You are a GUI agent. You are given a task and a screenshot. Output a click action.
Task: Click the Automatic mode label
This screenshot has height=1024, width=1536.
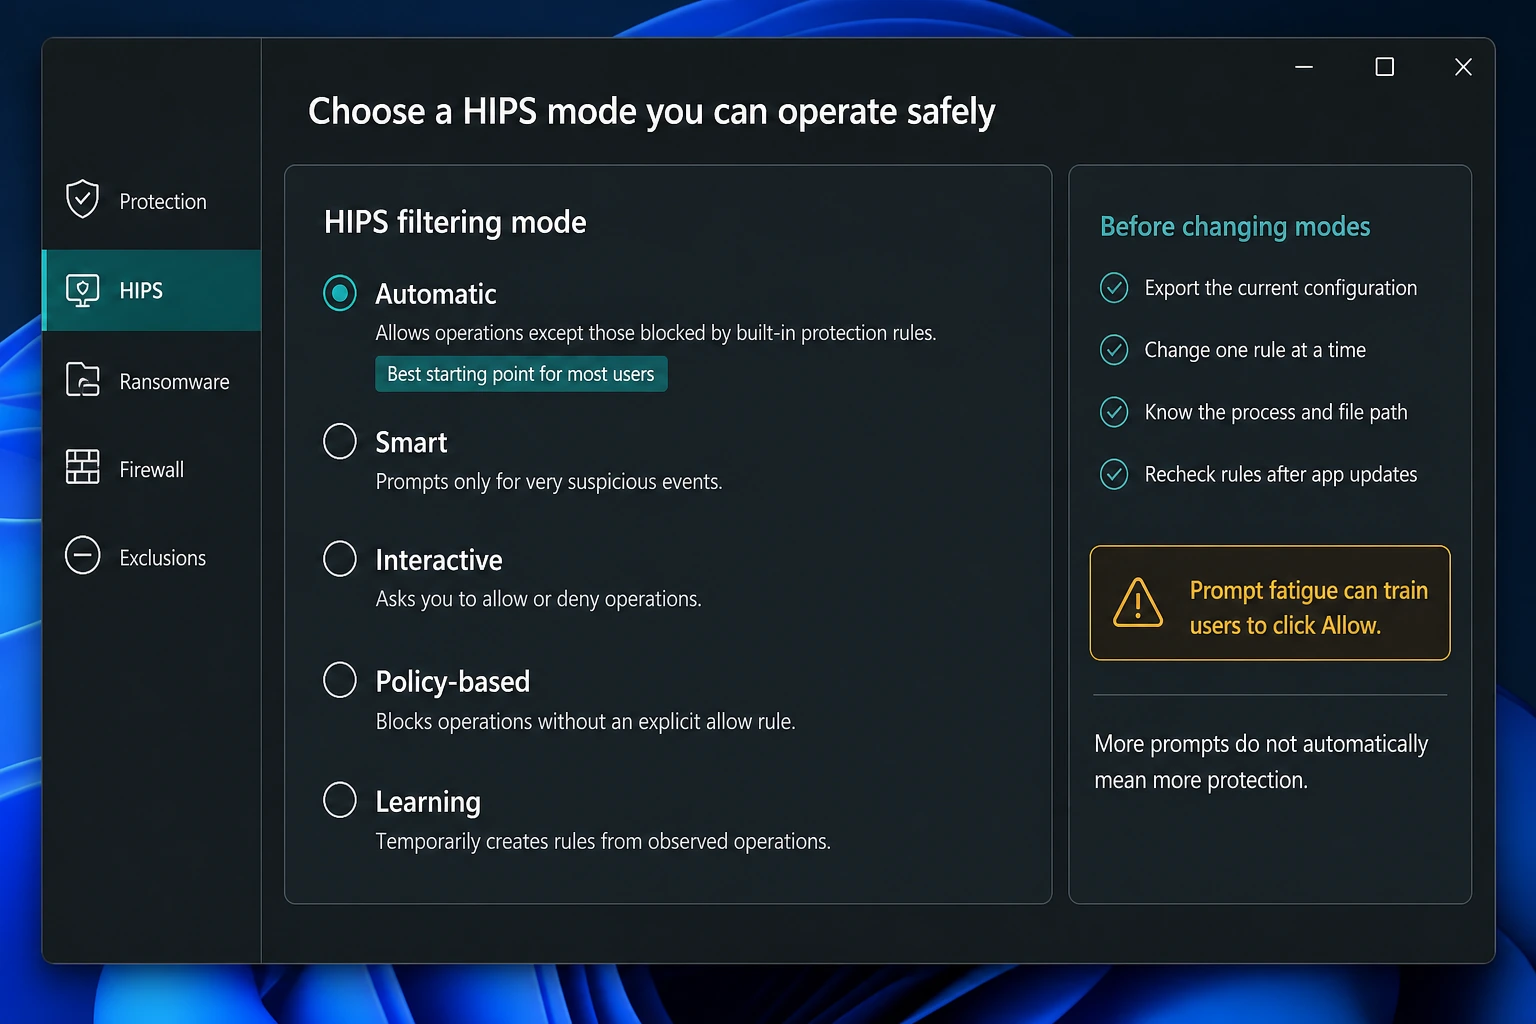coord(436,294)
